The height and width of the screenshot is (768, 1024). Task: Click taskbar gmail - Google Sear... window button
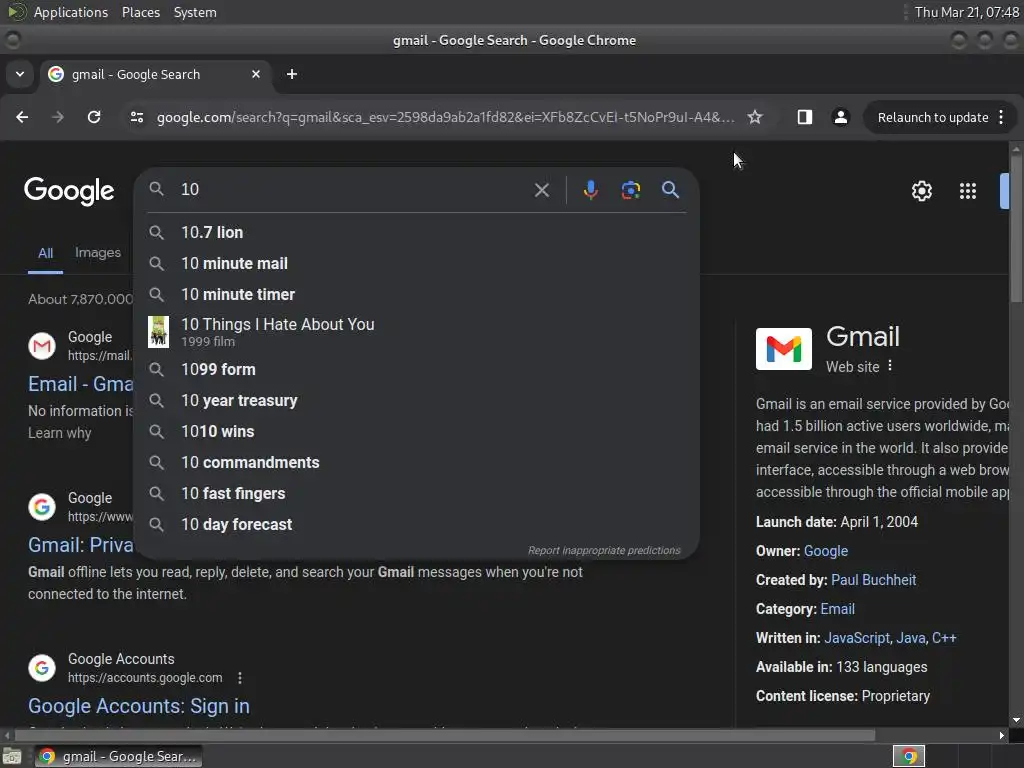(119, 756)
